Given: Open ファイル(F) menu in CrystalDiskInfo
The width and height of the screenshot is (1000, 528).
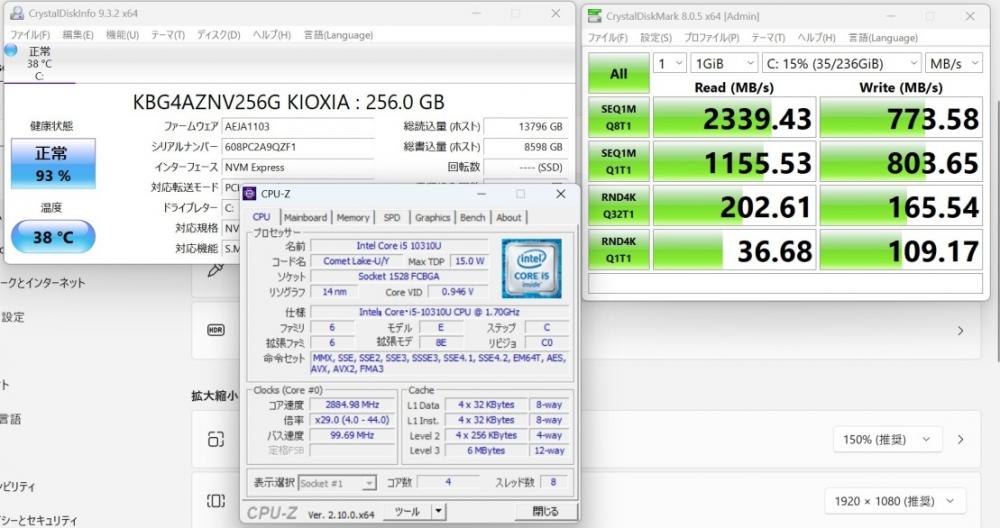Looking at the screenshot, I should click(x=30, y=35).
